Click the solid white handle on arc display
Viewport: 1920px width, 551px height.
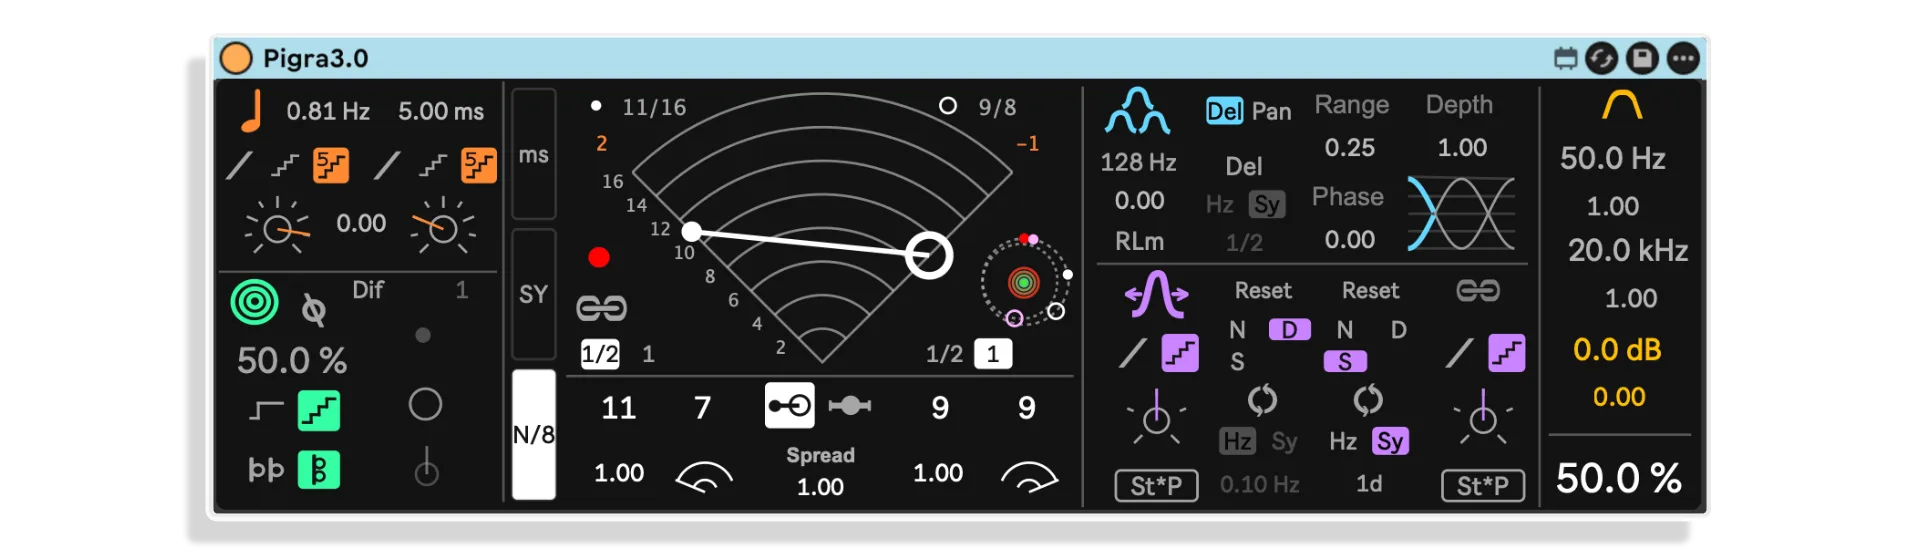coord(692,232)
